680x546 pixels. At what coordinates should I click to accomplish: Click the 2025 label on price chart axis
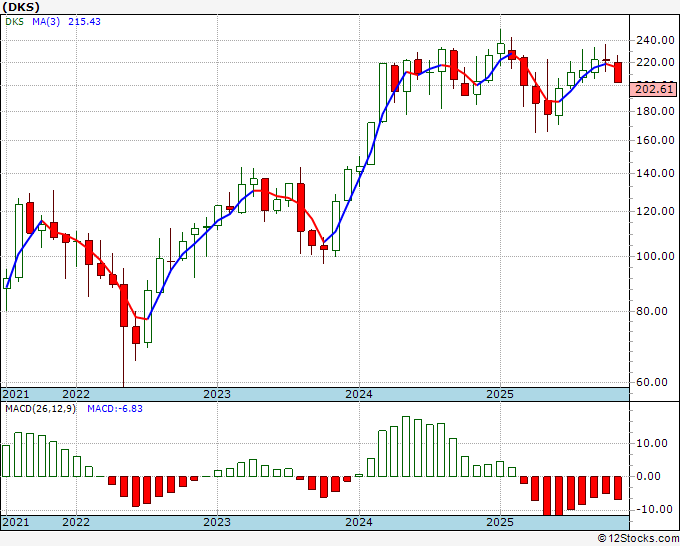pos(500,394)
